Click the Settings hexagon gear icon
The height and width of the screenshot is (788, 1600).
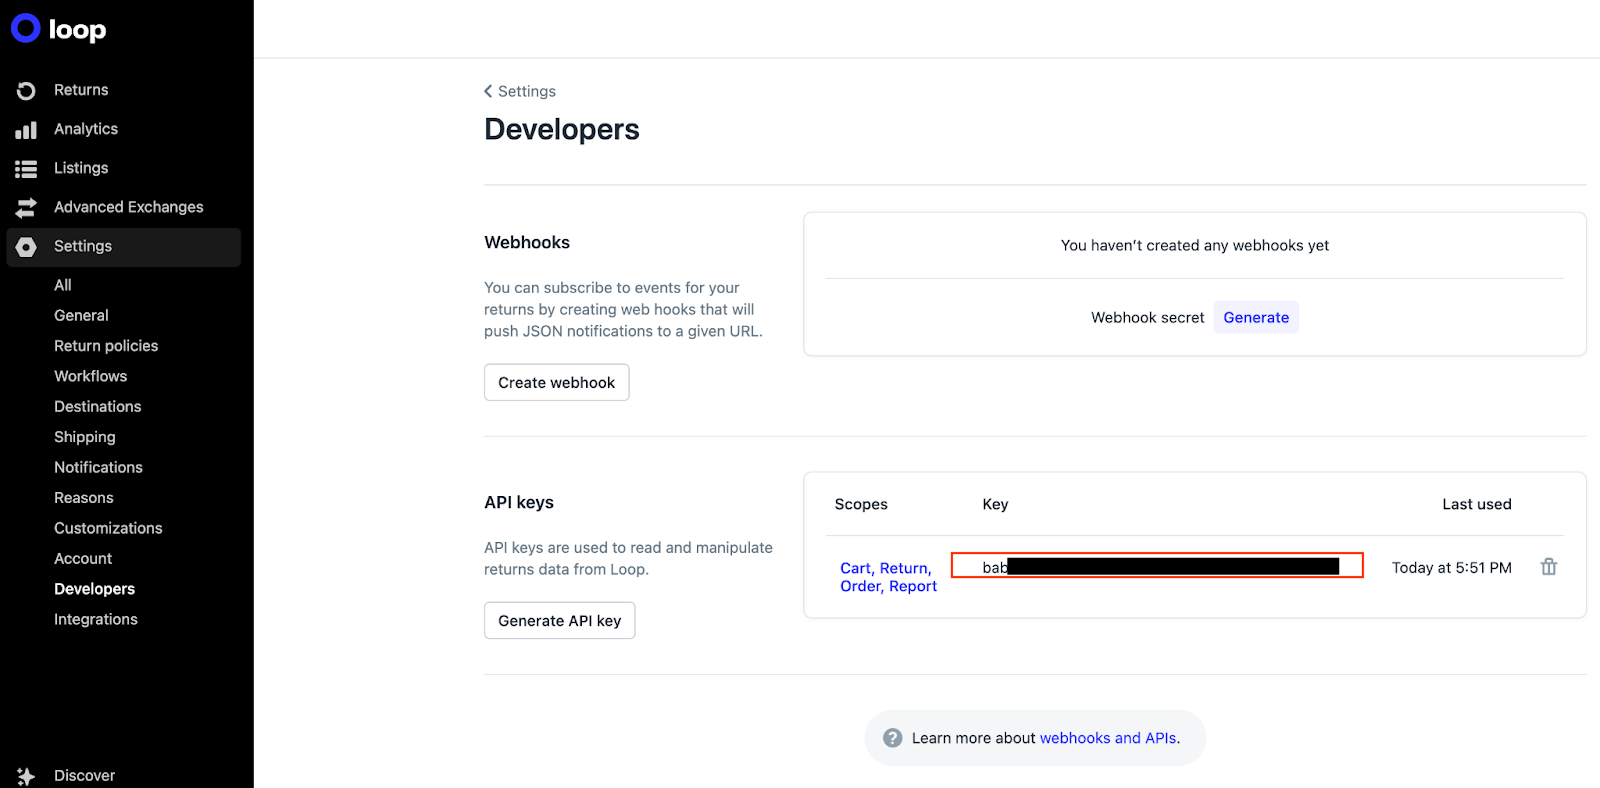tap(26, 247)
